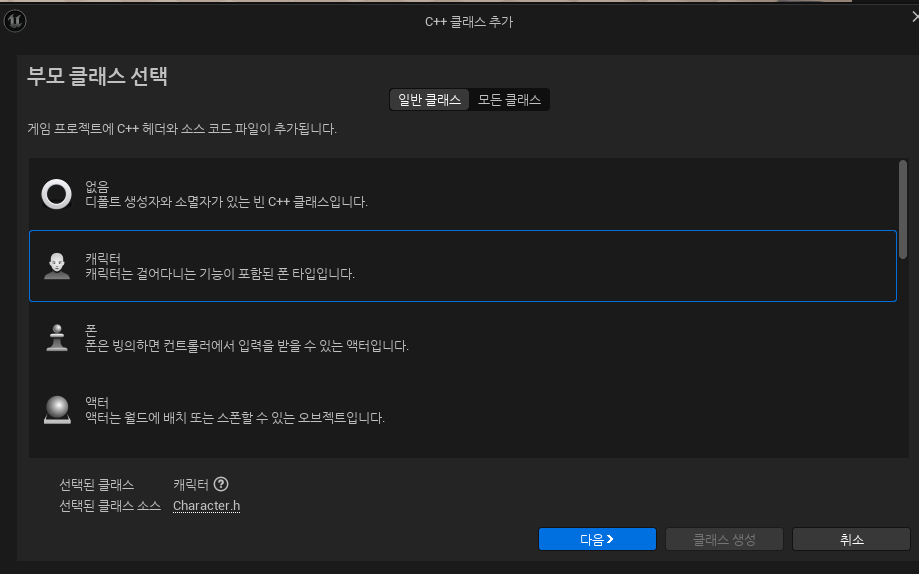The image size is (919, 574).
Task: Click the 부모 클래스 선택 heading
Action: (x=97, y=76)
